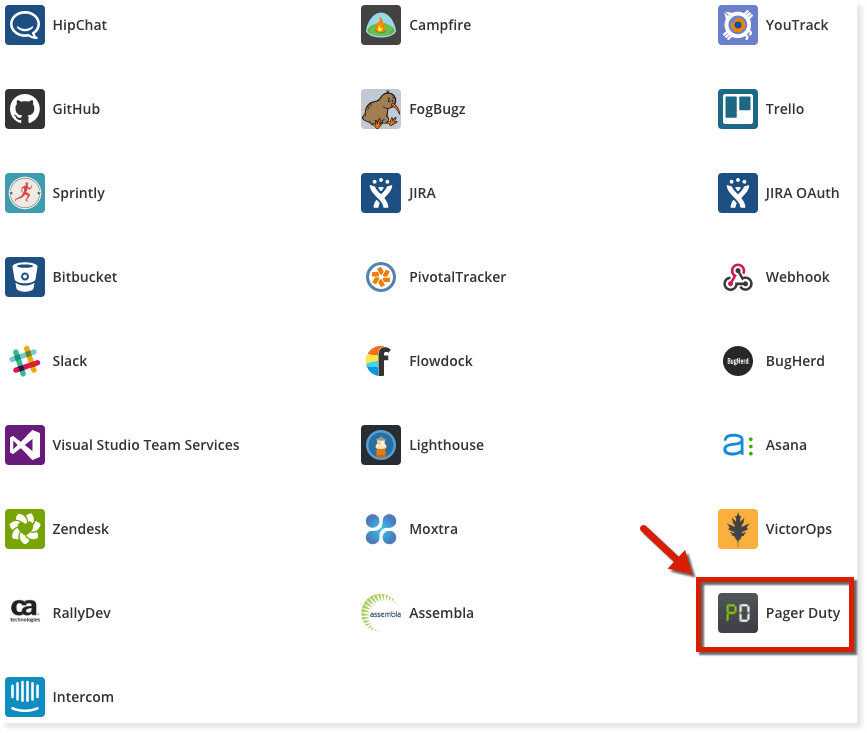Select the Intercom icon
The image size is (867, 733).
coord(24,697)
